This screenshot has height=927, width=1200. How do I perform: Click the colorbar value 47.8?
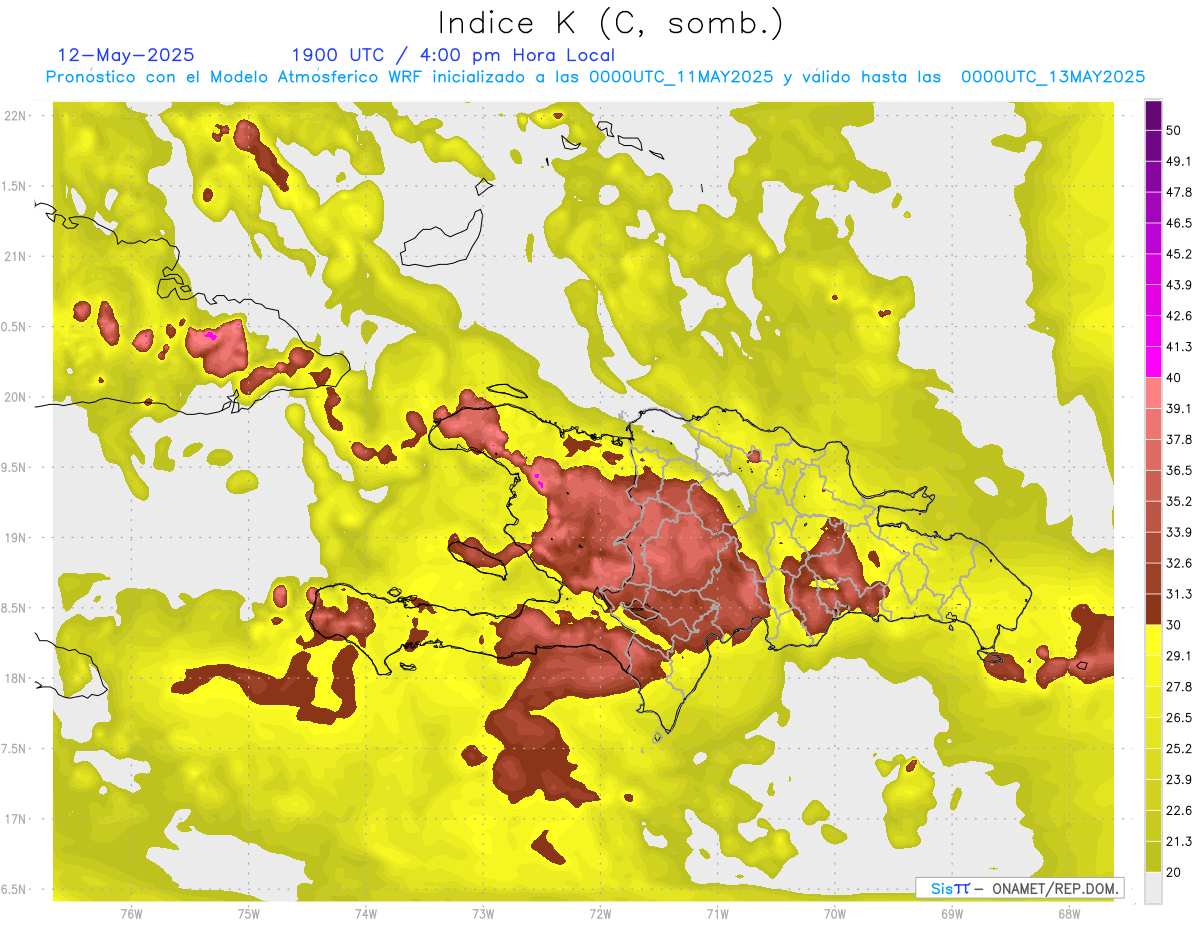tap(1179, 192)
